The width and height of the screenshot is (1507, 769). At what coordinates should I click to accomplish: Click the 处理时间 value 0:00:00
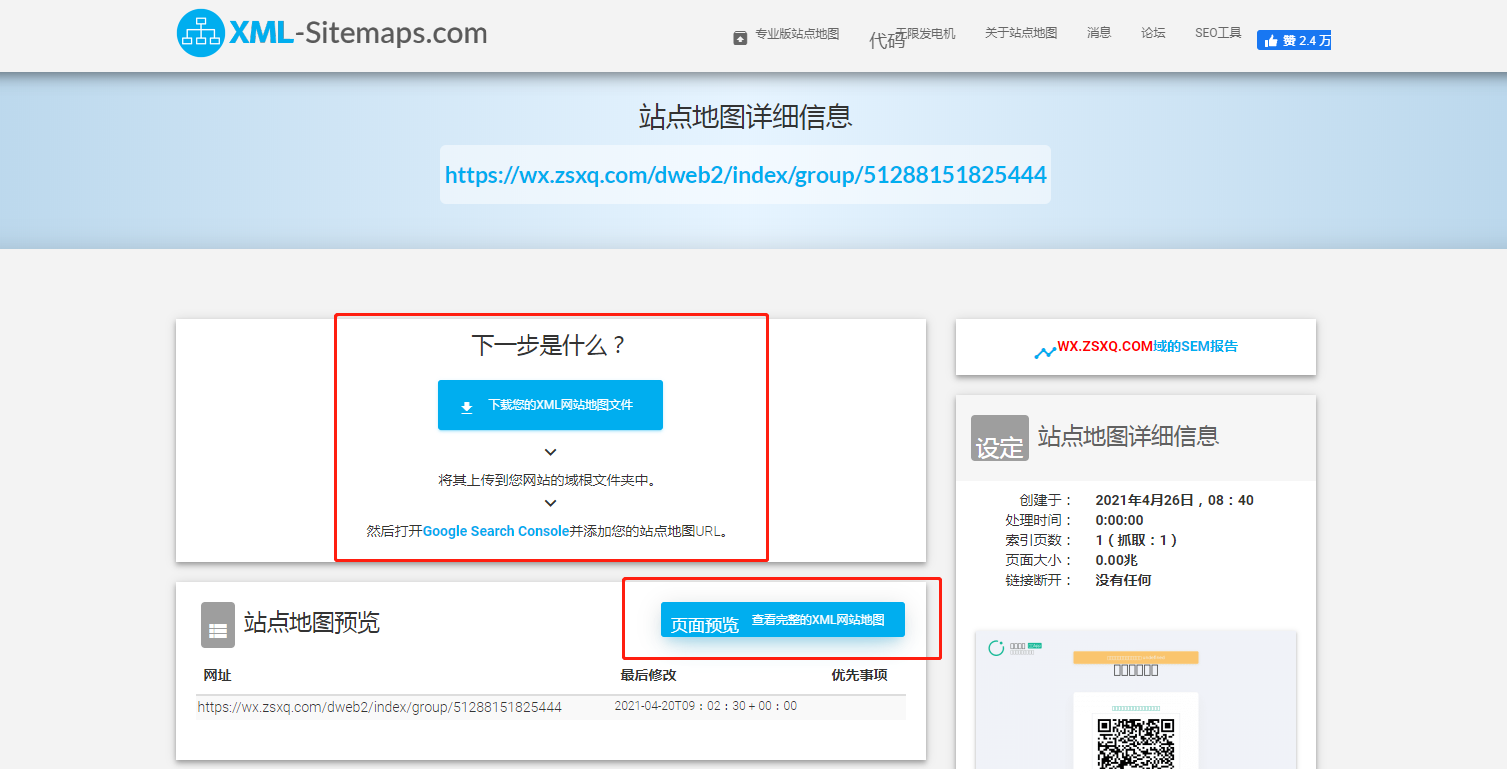(x=1119, y=520)
